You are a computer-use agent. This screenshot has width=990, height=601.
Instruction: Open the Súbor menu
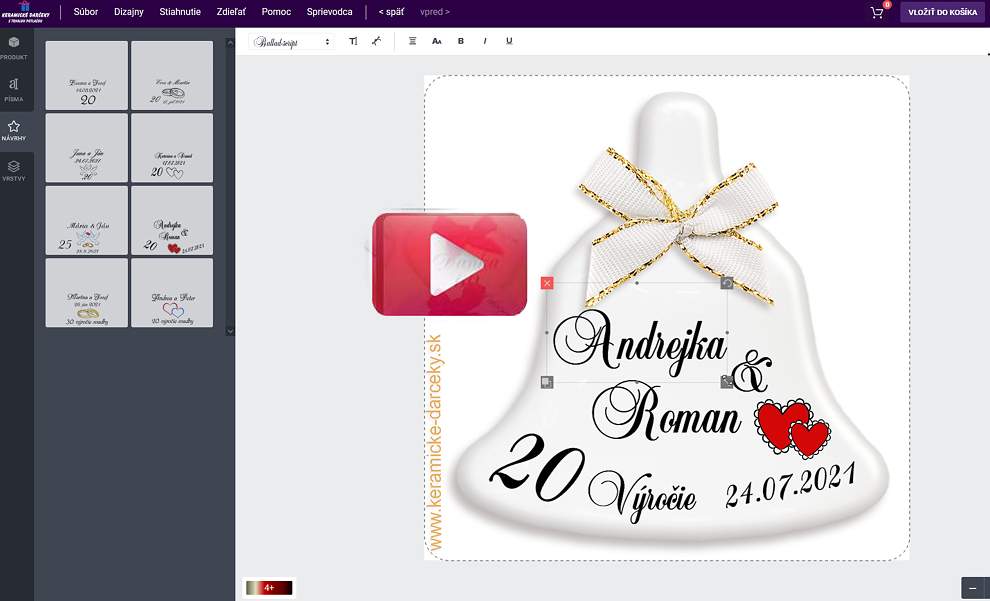(x=86, y=12)
